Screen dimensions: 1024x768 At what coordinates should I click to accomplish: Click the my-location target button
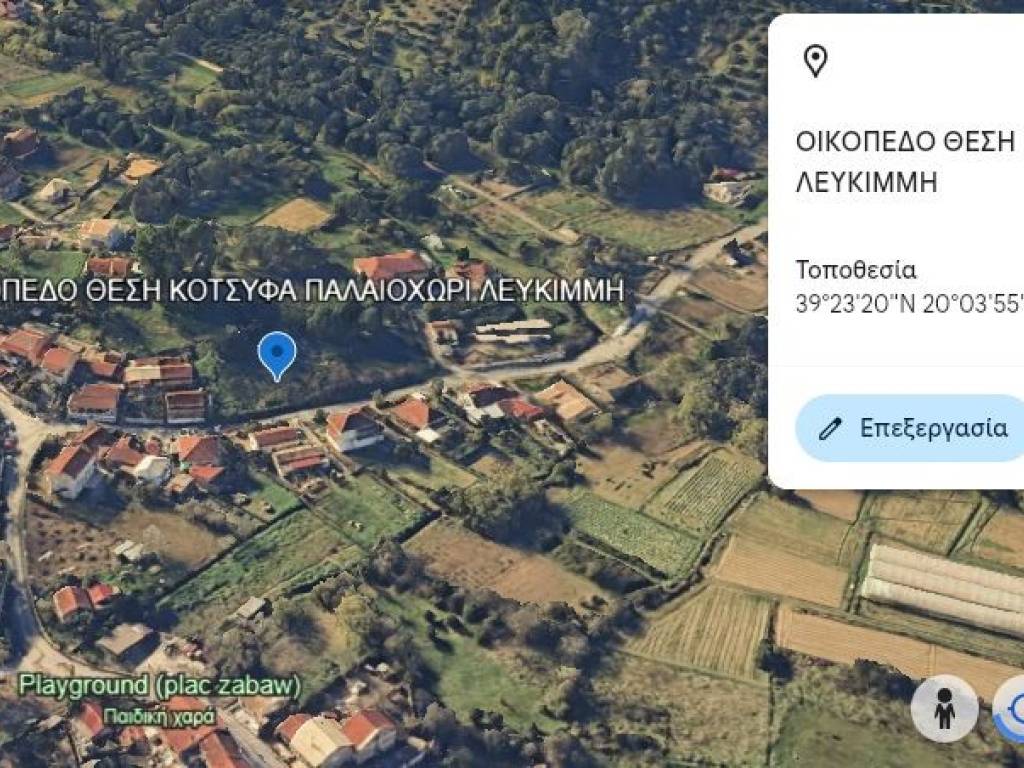point(1010,709)
